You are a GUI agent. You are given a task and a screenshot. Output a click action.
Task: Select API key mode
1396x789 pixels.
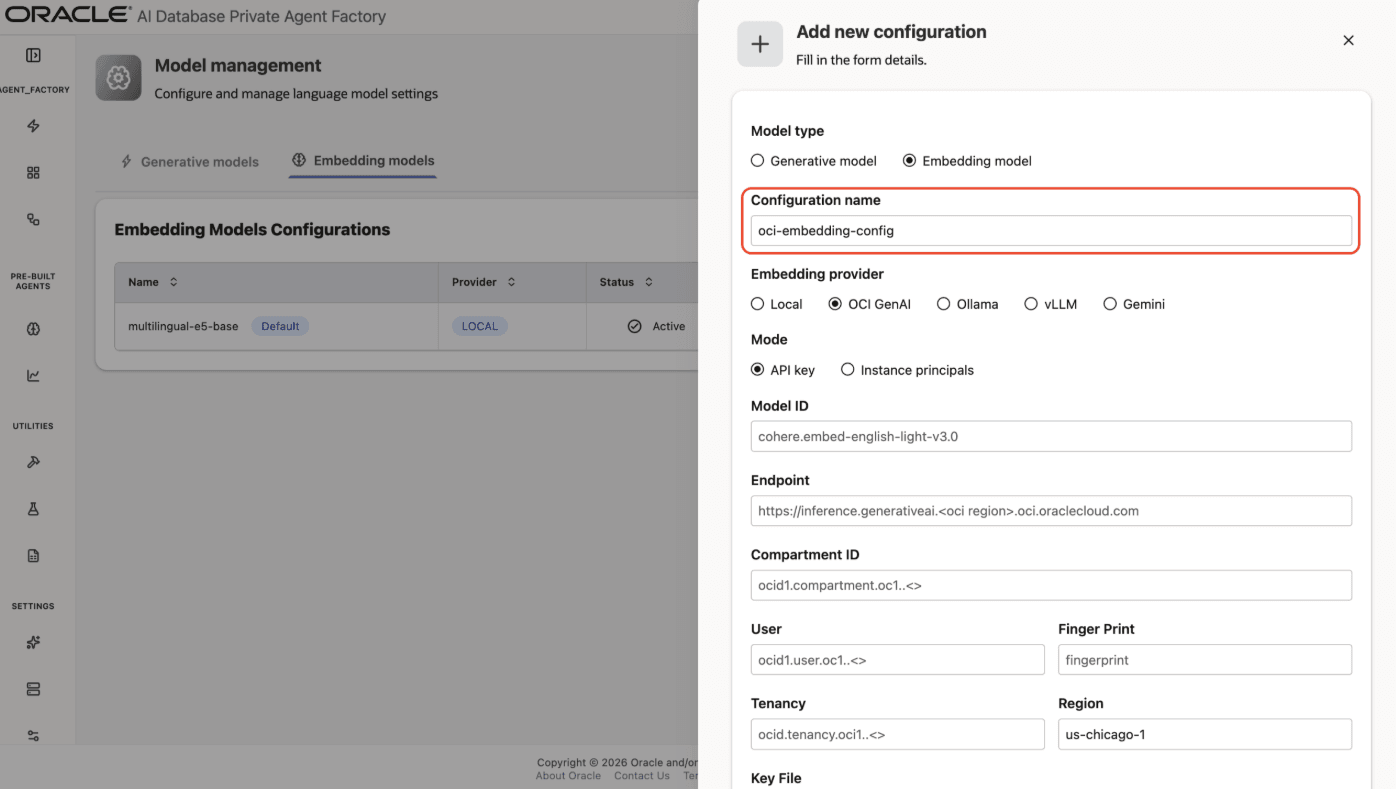click(x=757, y=369)
